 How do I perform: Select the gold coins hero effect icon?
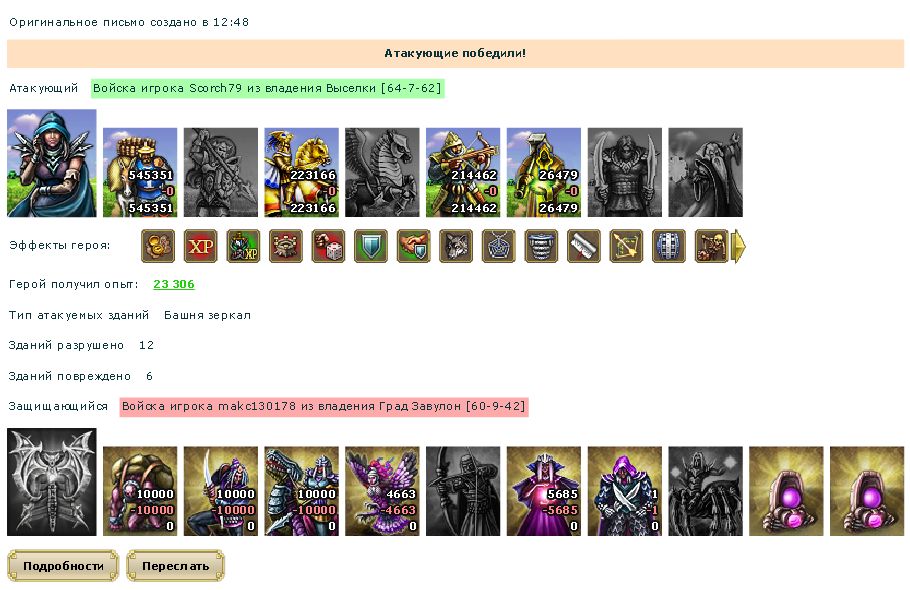(x=158, y=246)
